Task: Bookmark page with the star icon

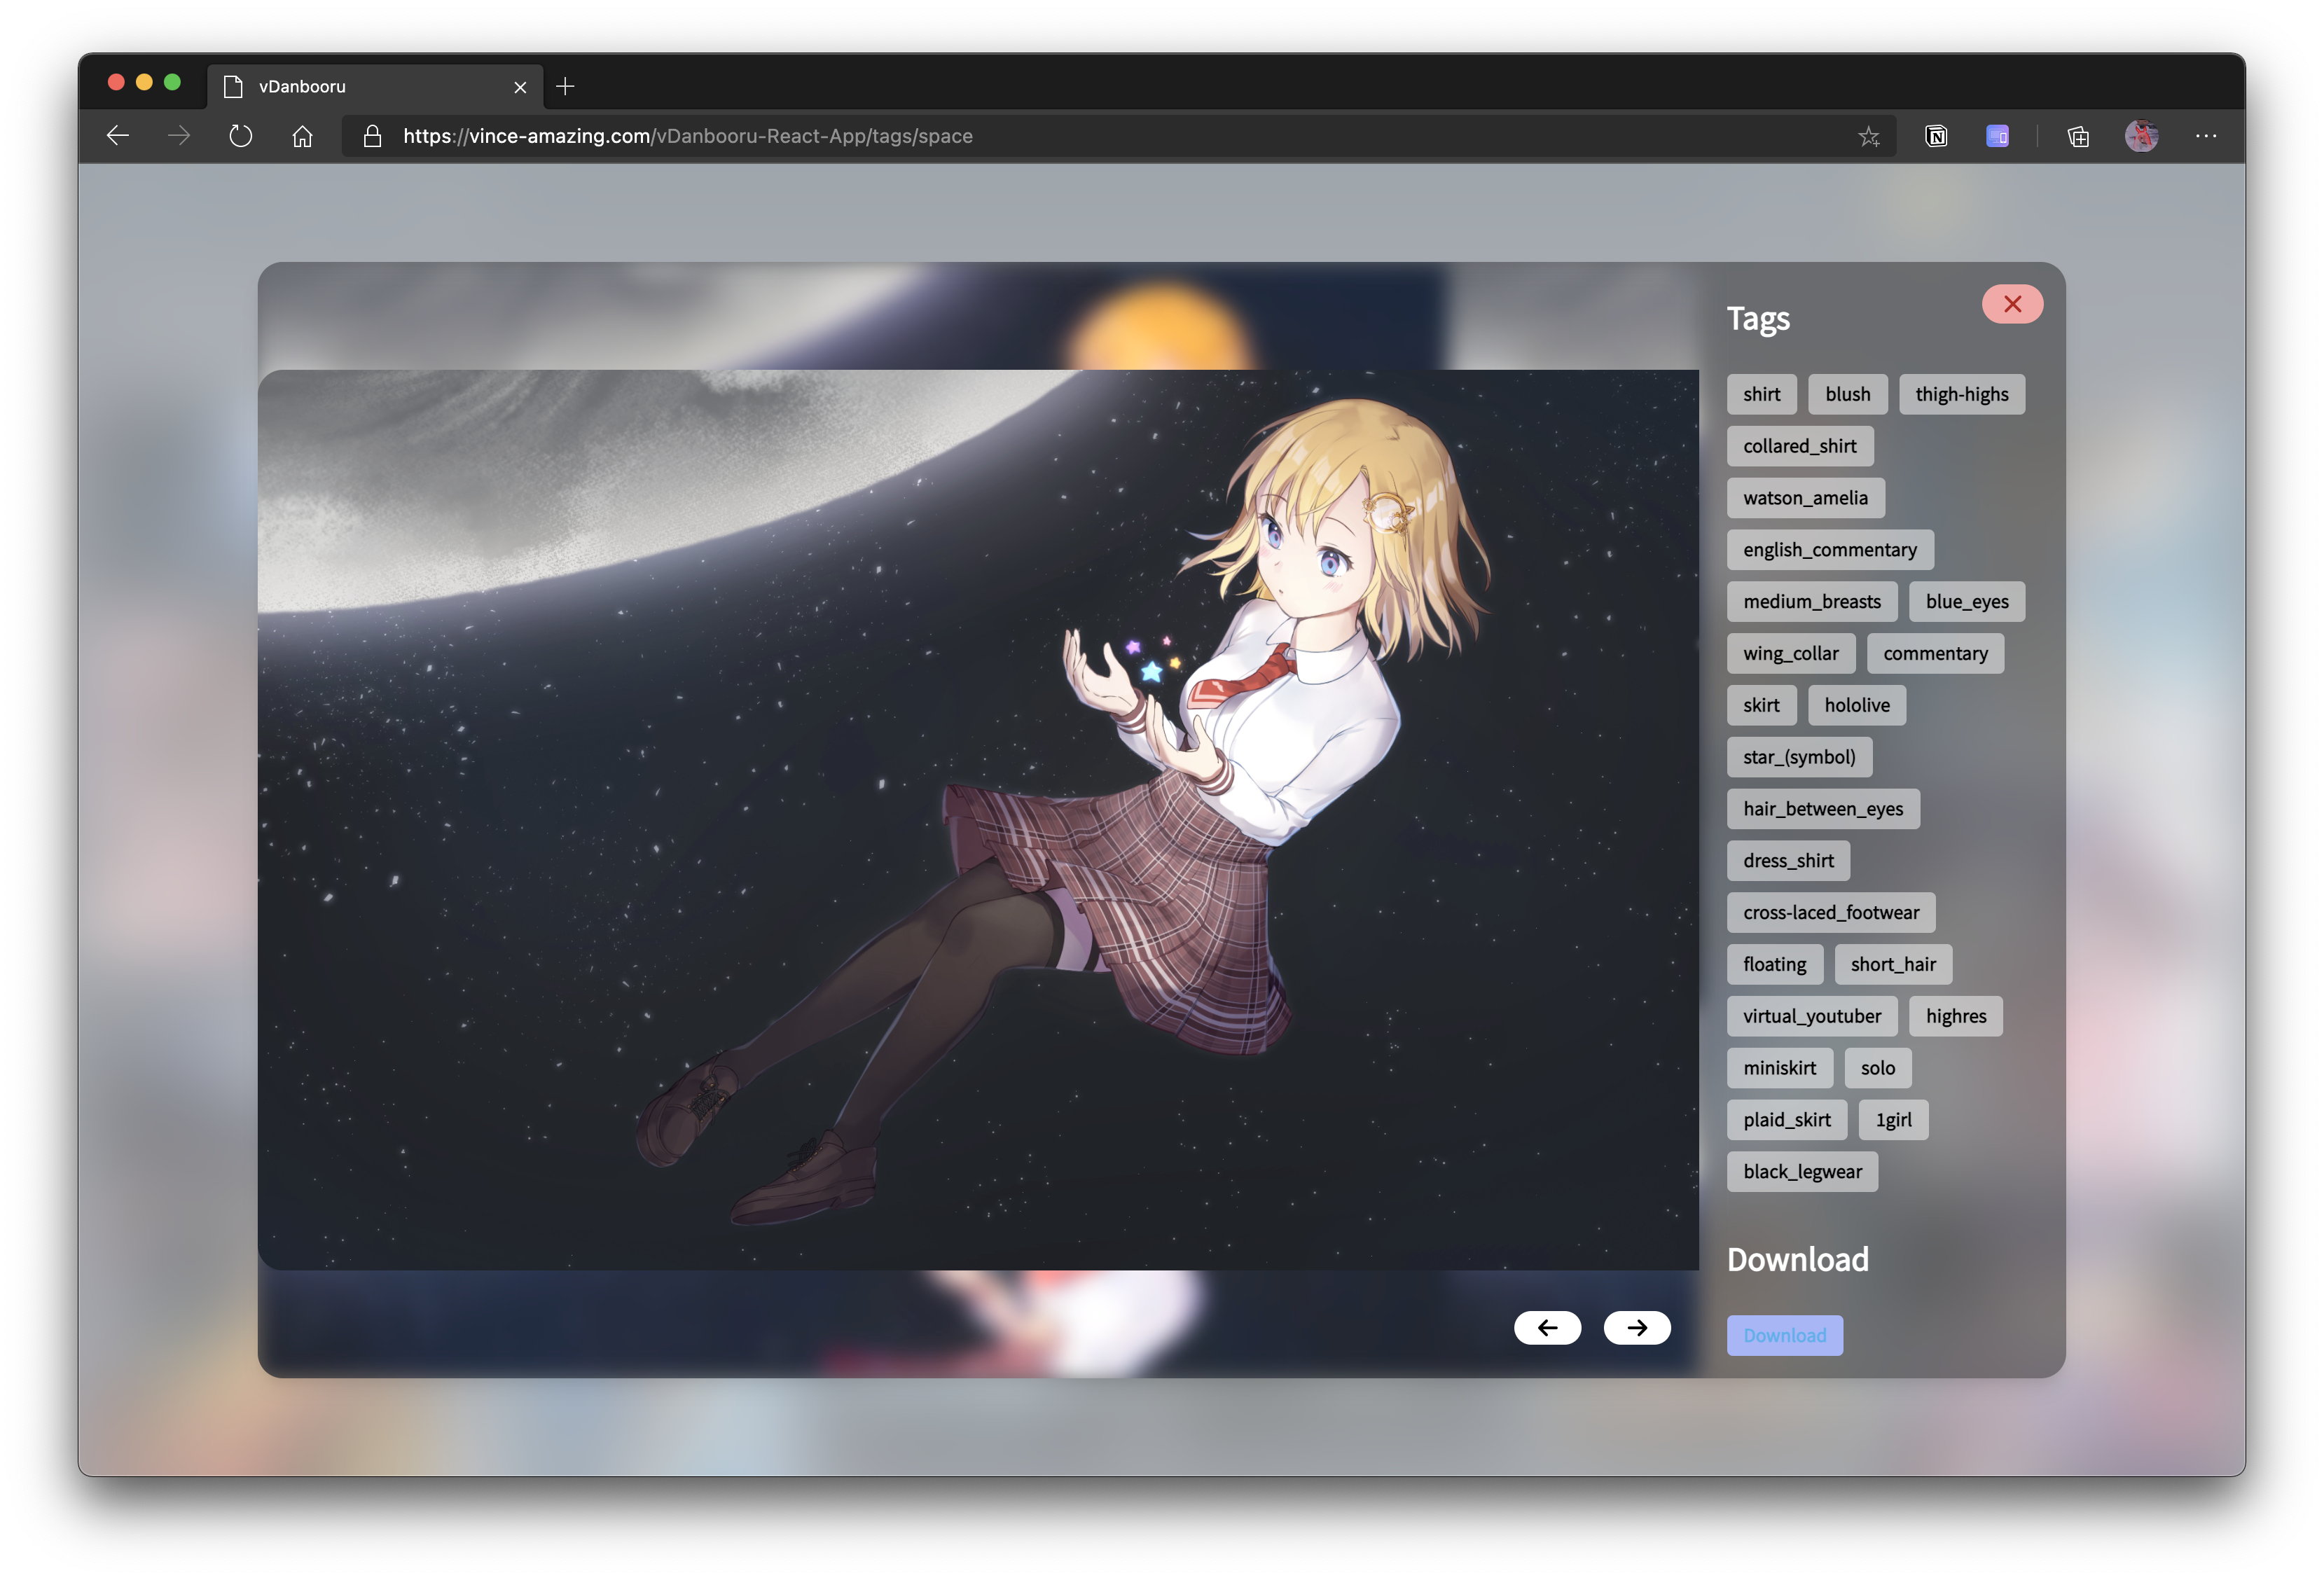Action: click(x=1868, y=136)
